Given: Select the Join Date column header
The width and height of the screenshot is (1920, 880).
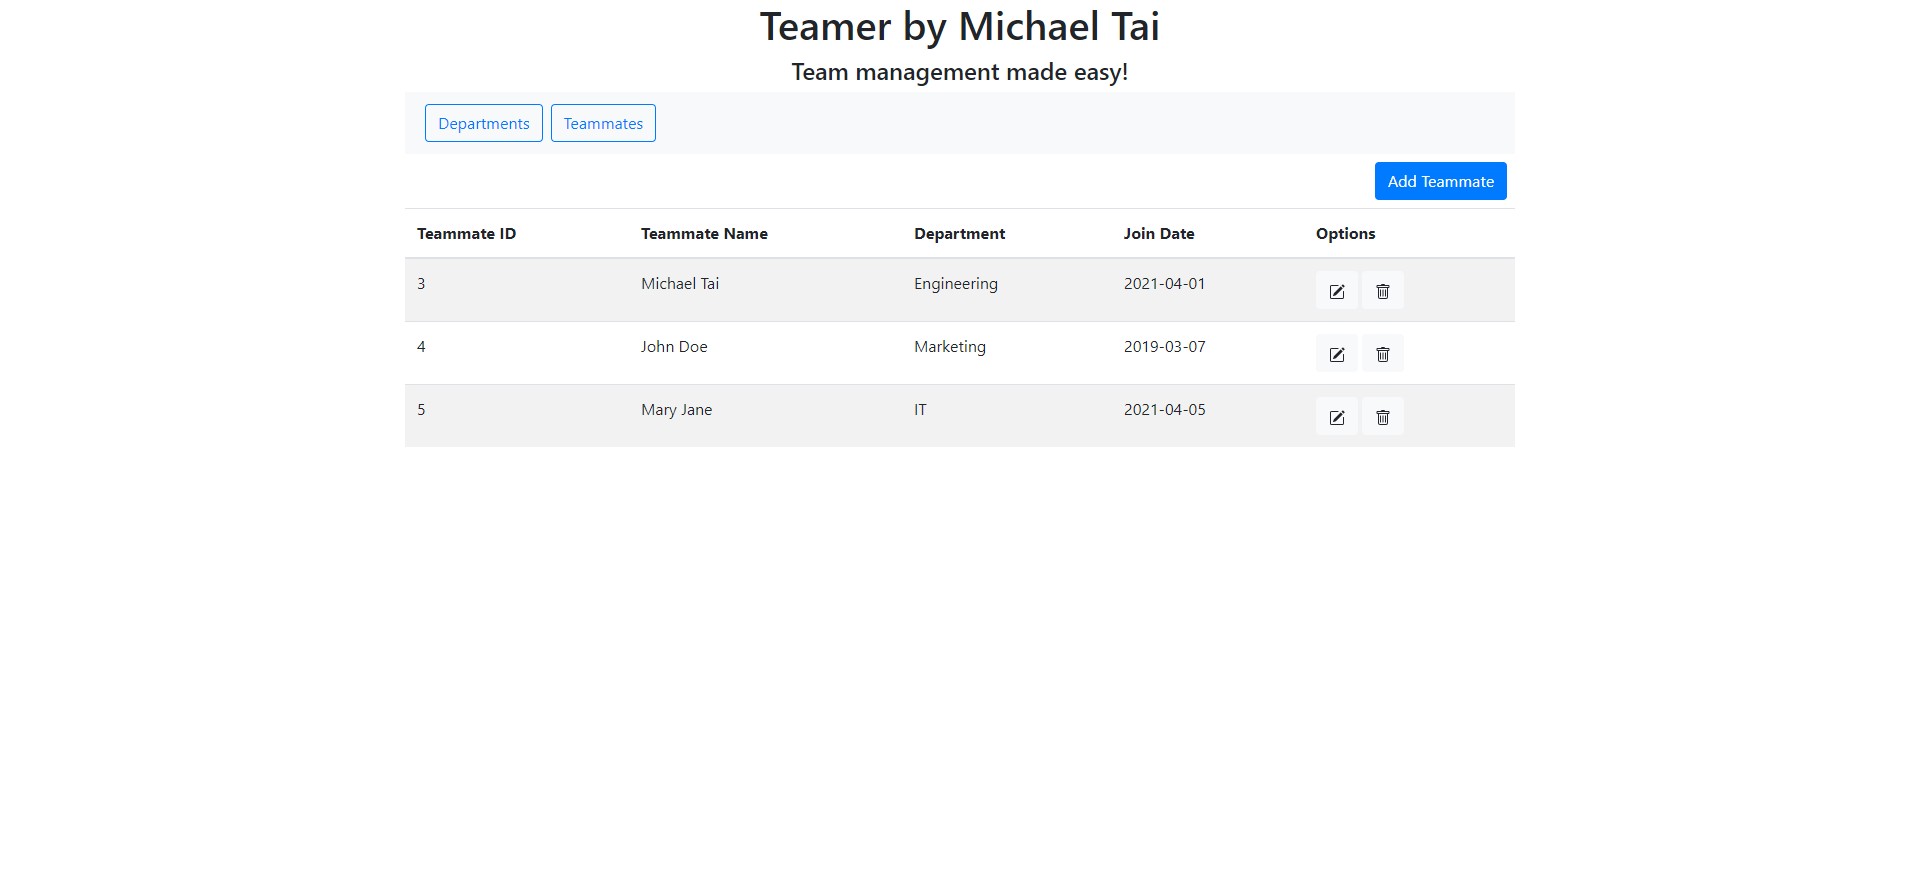Looking at the screenshot, I should click(x=1159, y=234).
